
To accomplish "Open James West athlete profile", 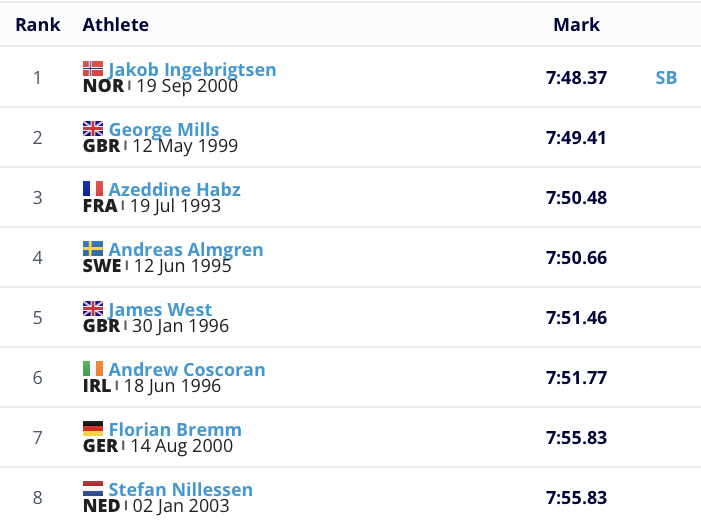I will tap(160, 310).
